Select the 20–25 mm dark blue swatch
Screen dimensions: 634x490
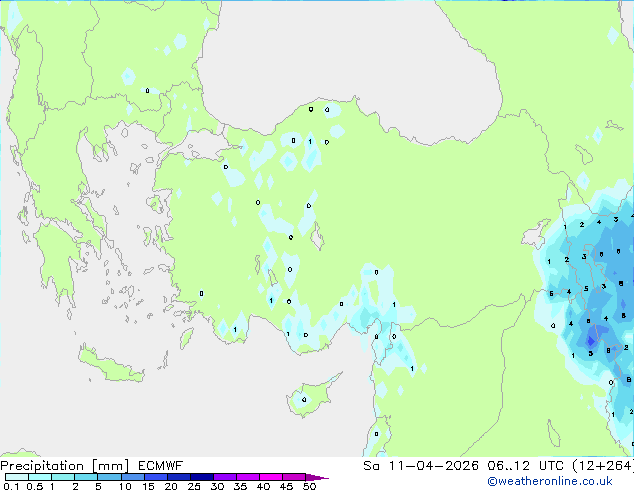pos(179,477)
